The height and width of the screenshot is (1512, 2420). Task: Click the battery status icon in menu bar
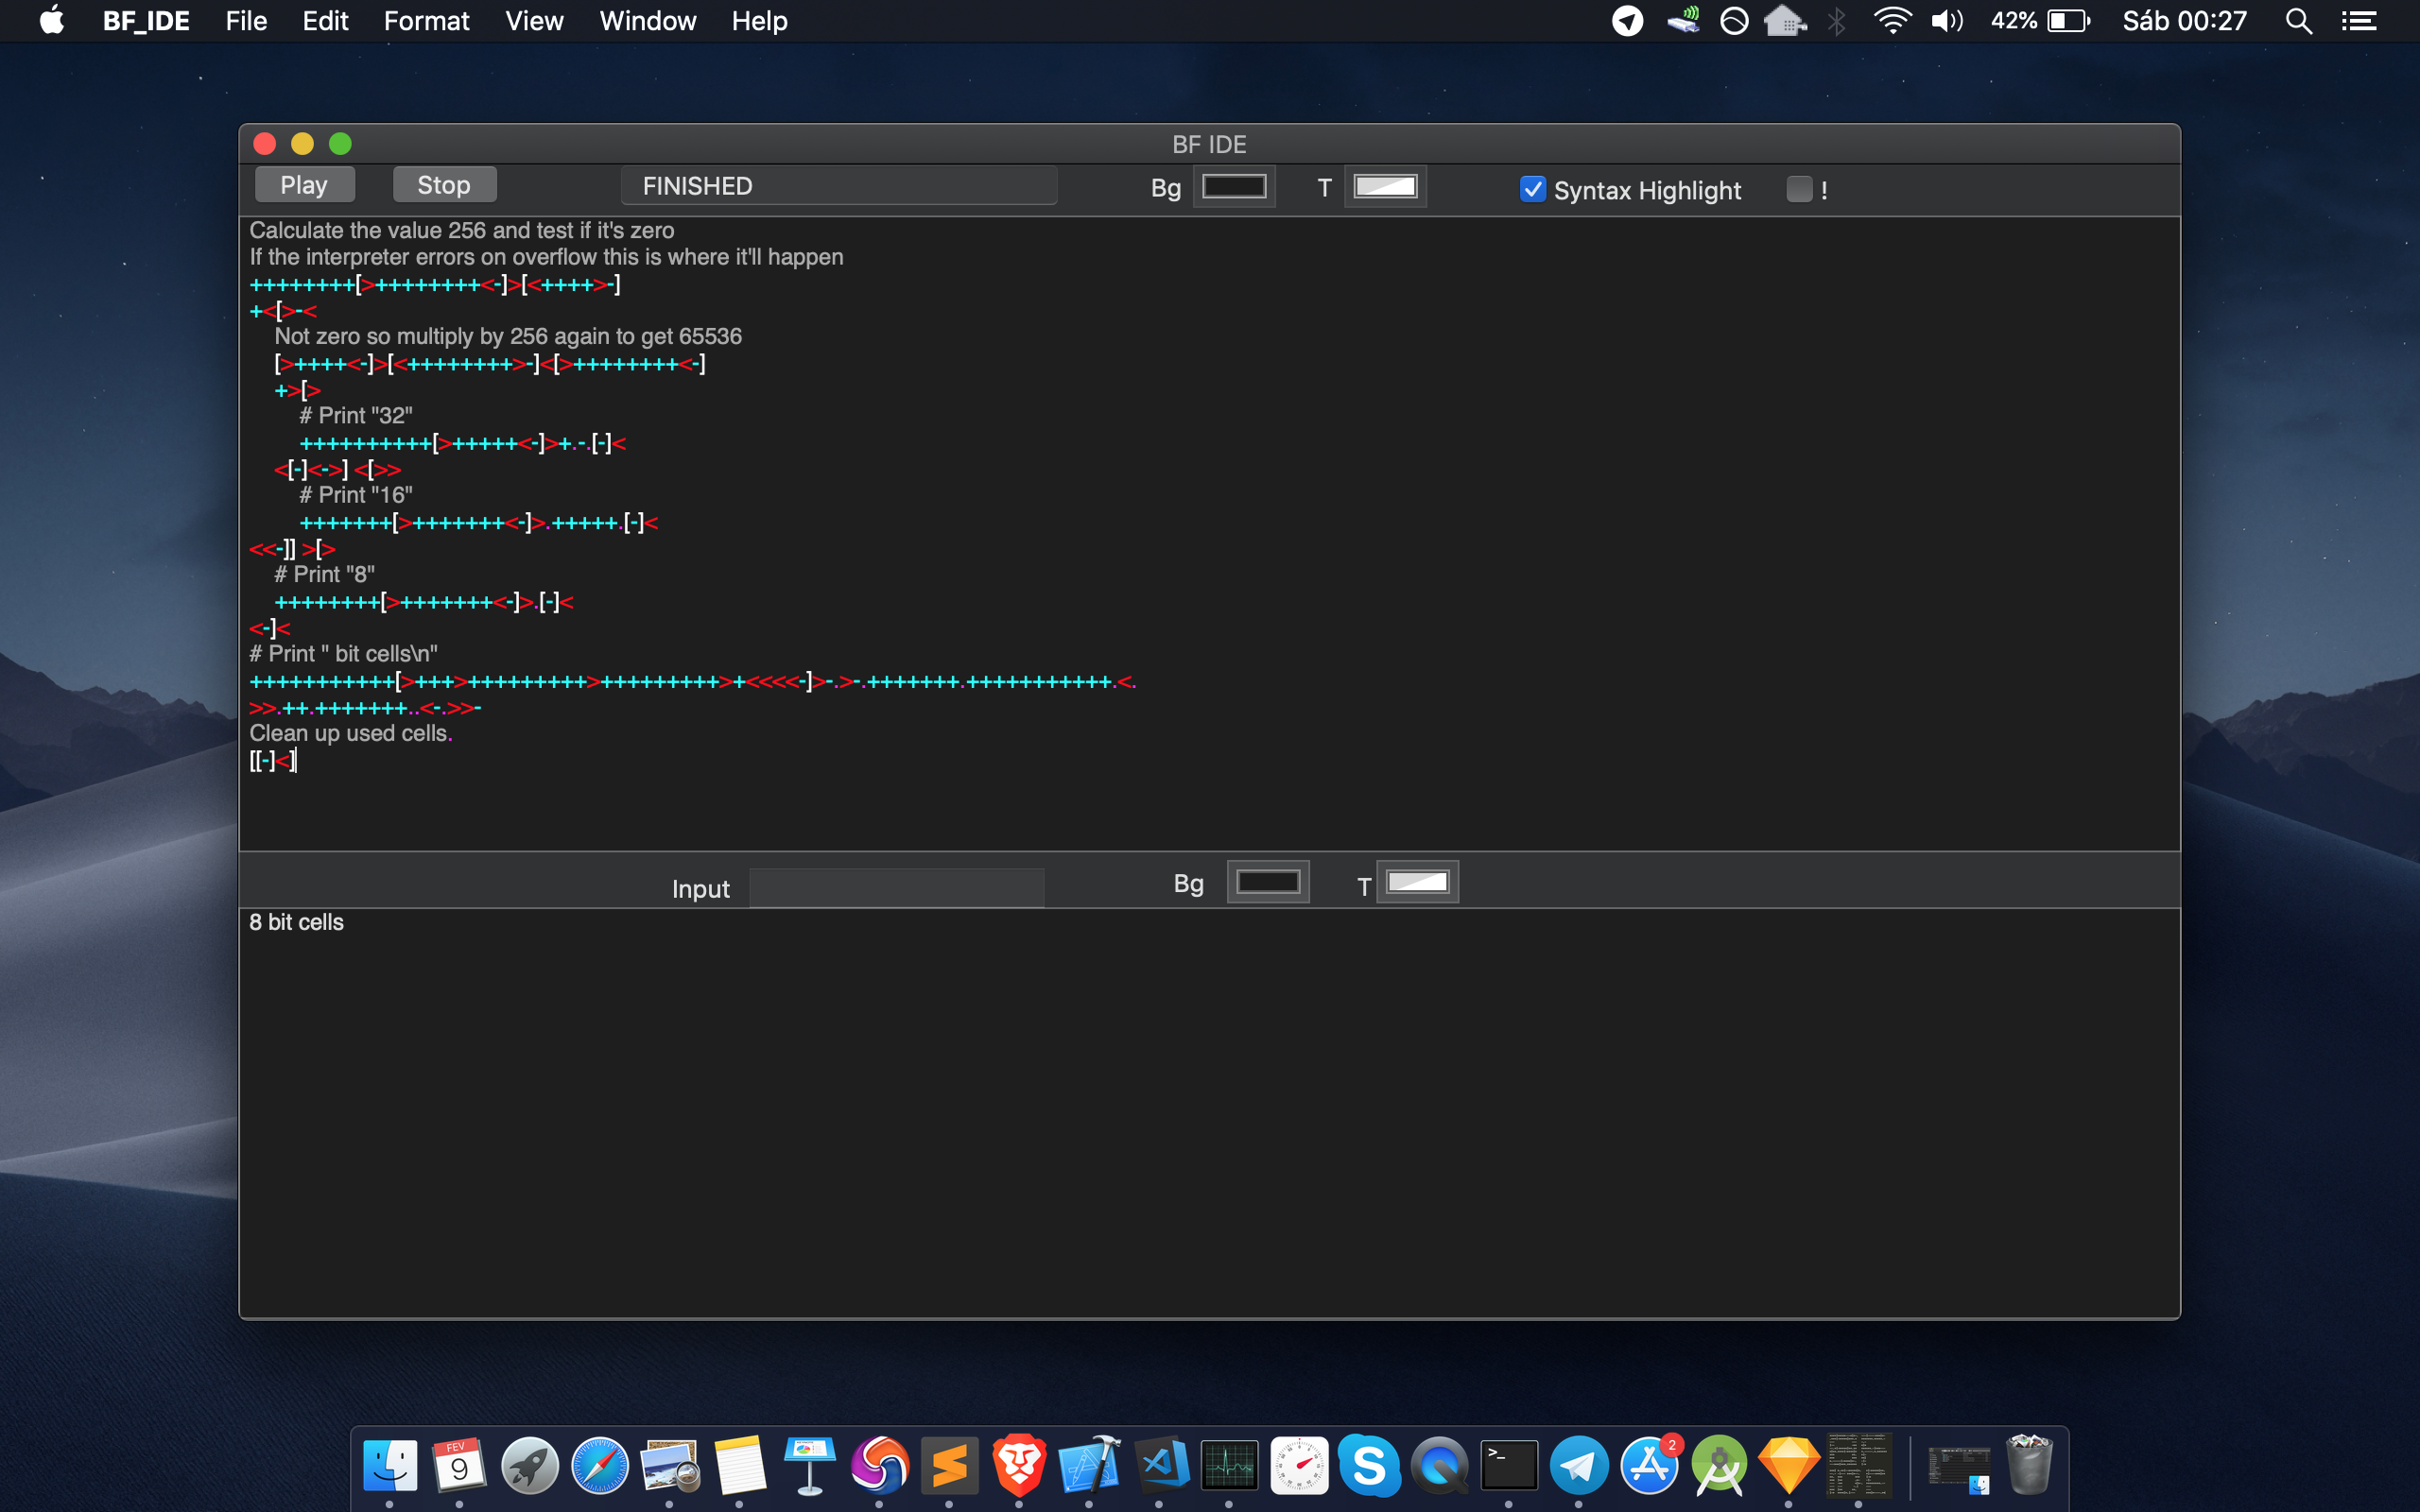point(2075,21)
